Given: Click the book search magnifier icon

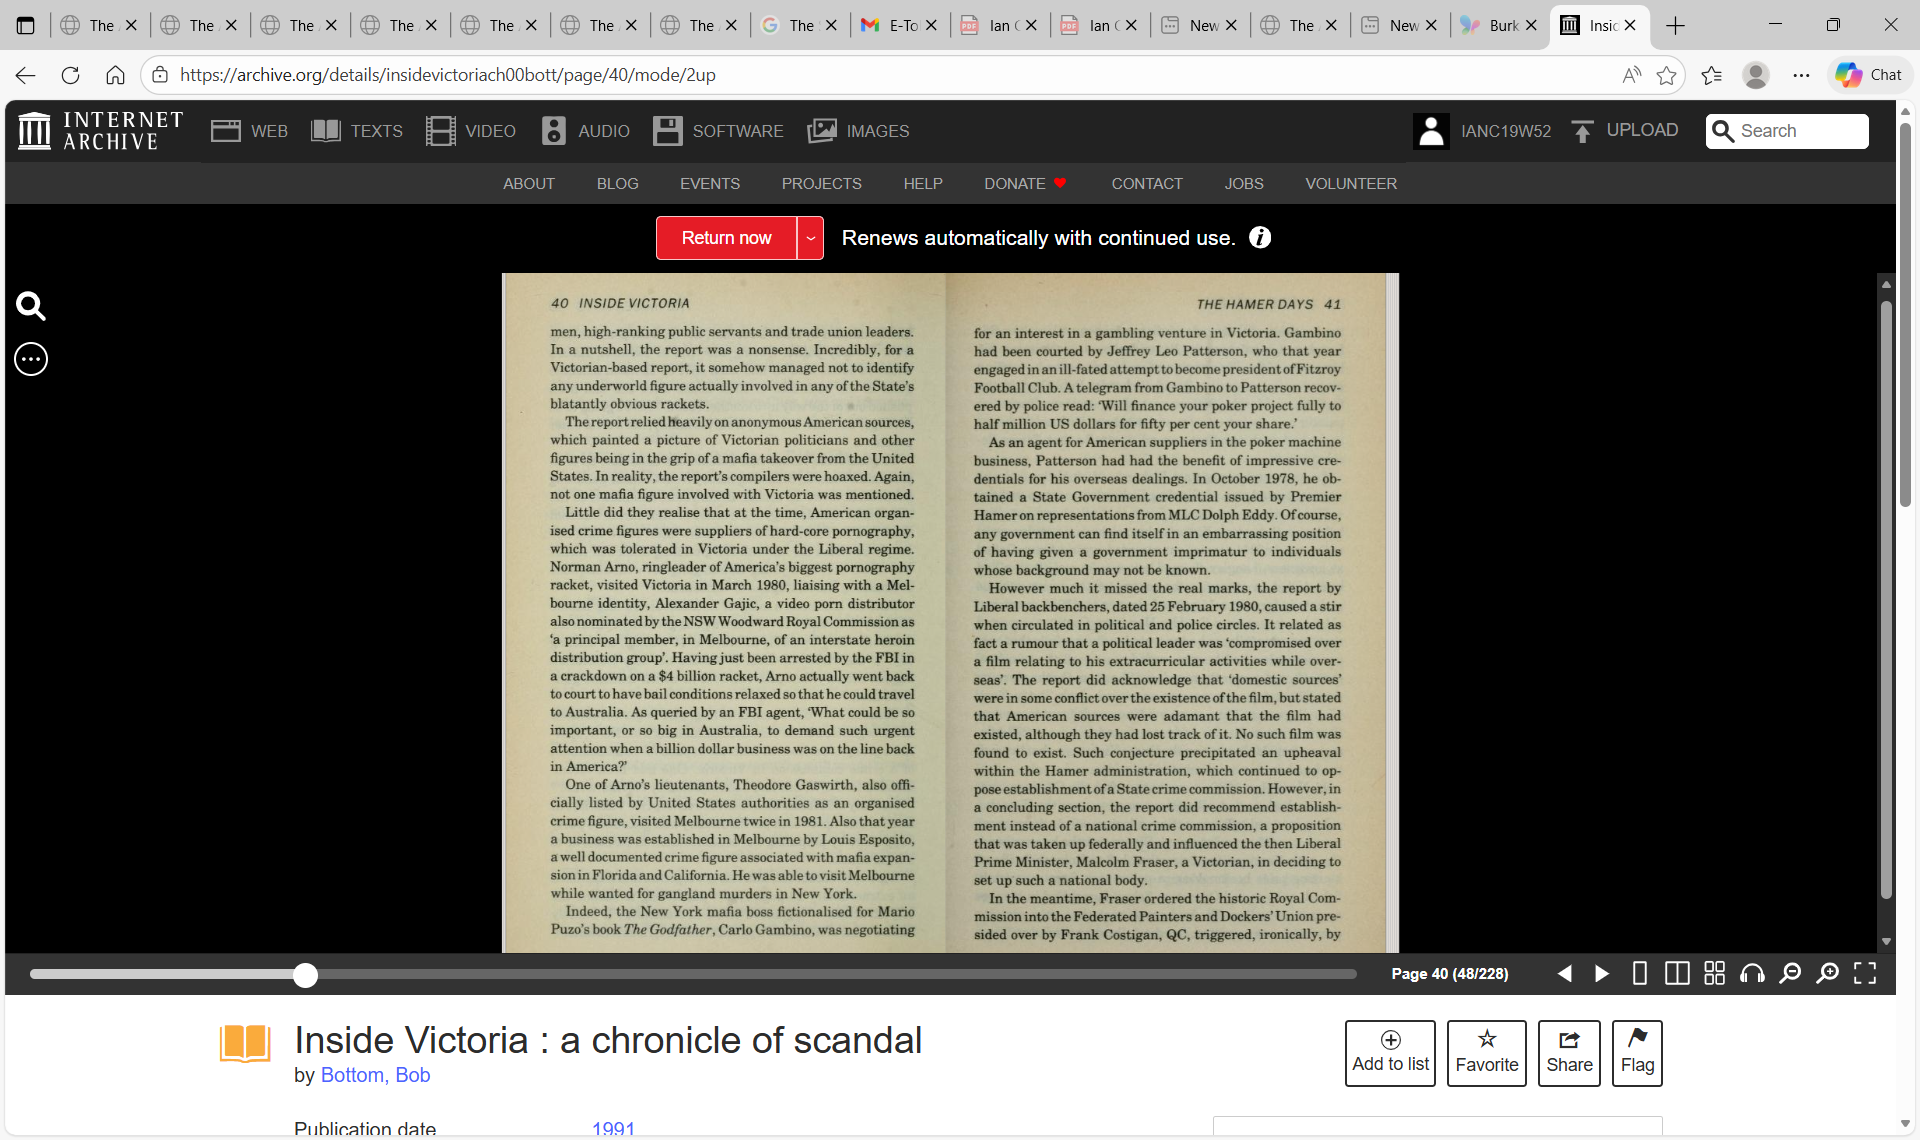Looking at the screenshot, I should (x=31, y=306).
